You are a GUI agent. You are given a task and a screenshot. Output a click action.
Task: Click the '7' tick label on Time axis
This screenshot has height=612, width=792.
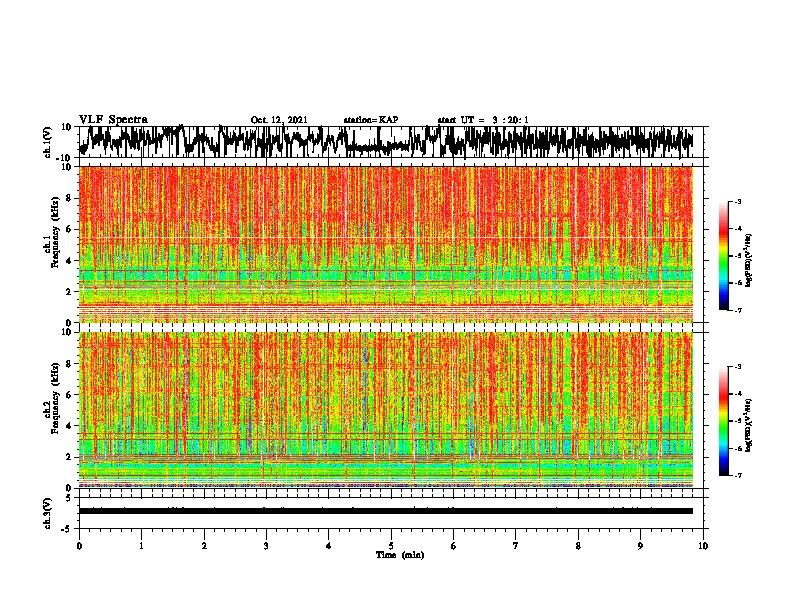[516, 546]
